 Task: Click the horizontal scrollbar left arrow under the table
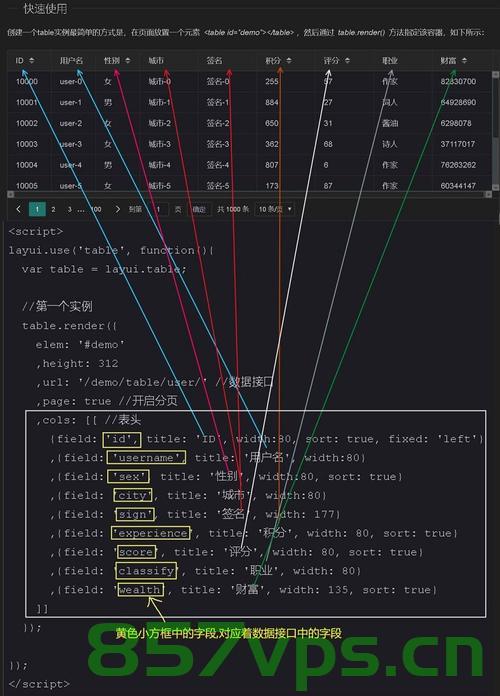[10, 194]
